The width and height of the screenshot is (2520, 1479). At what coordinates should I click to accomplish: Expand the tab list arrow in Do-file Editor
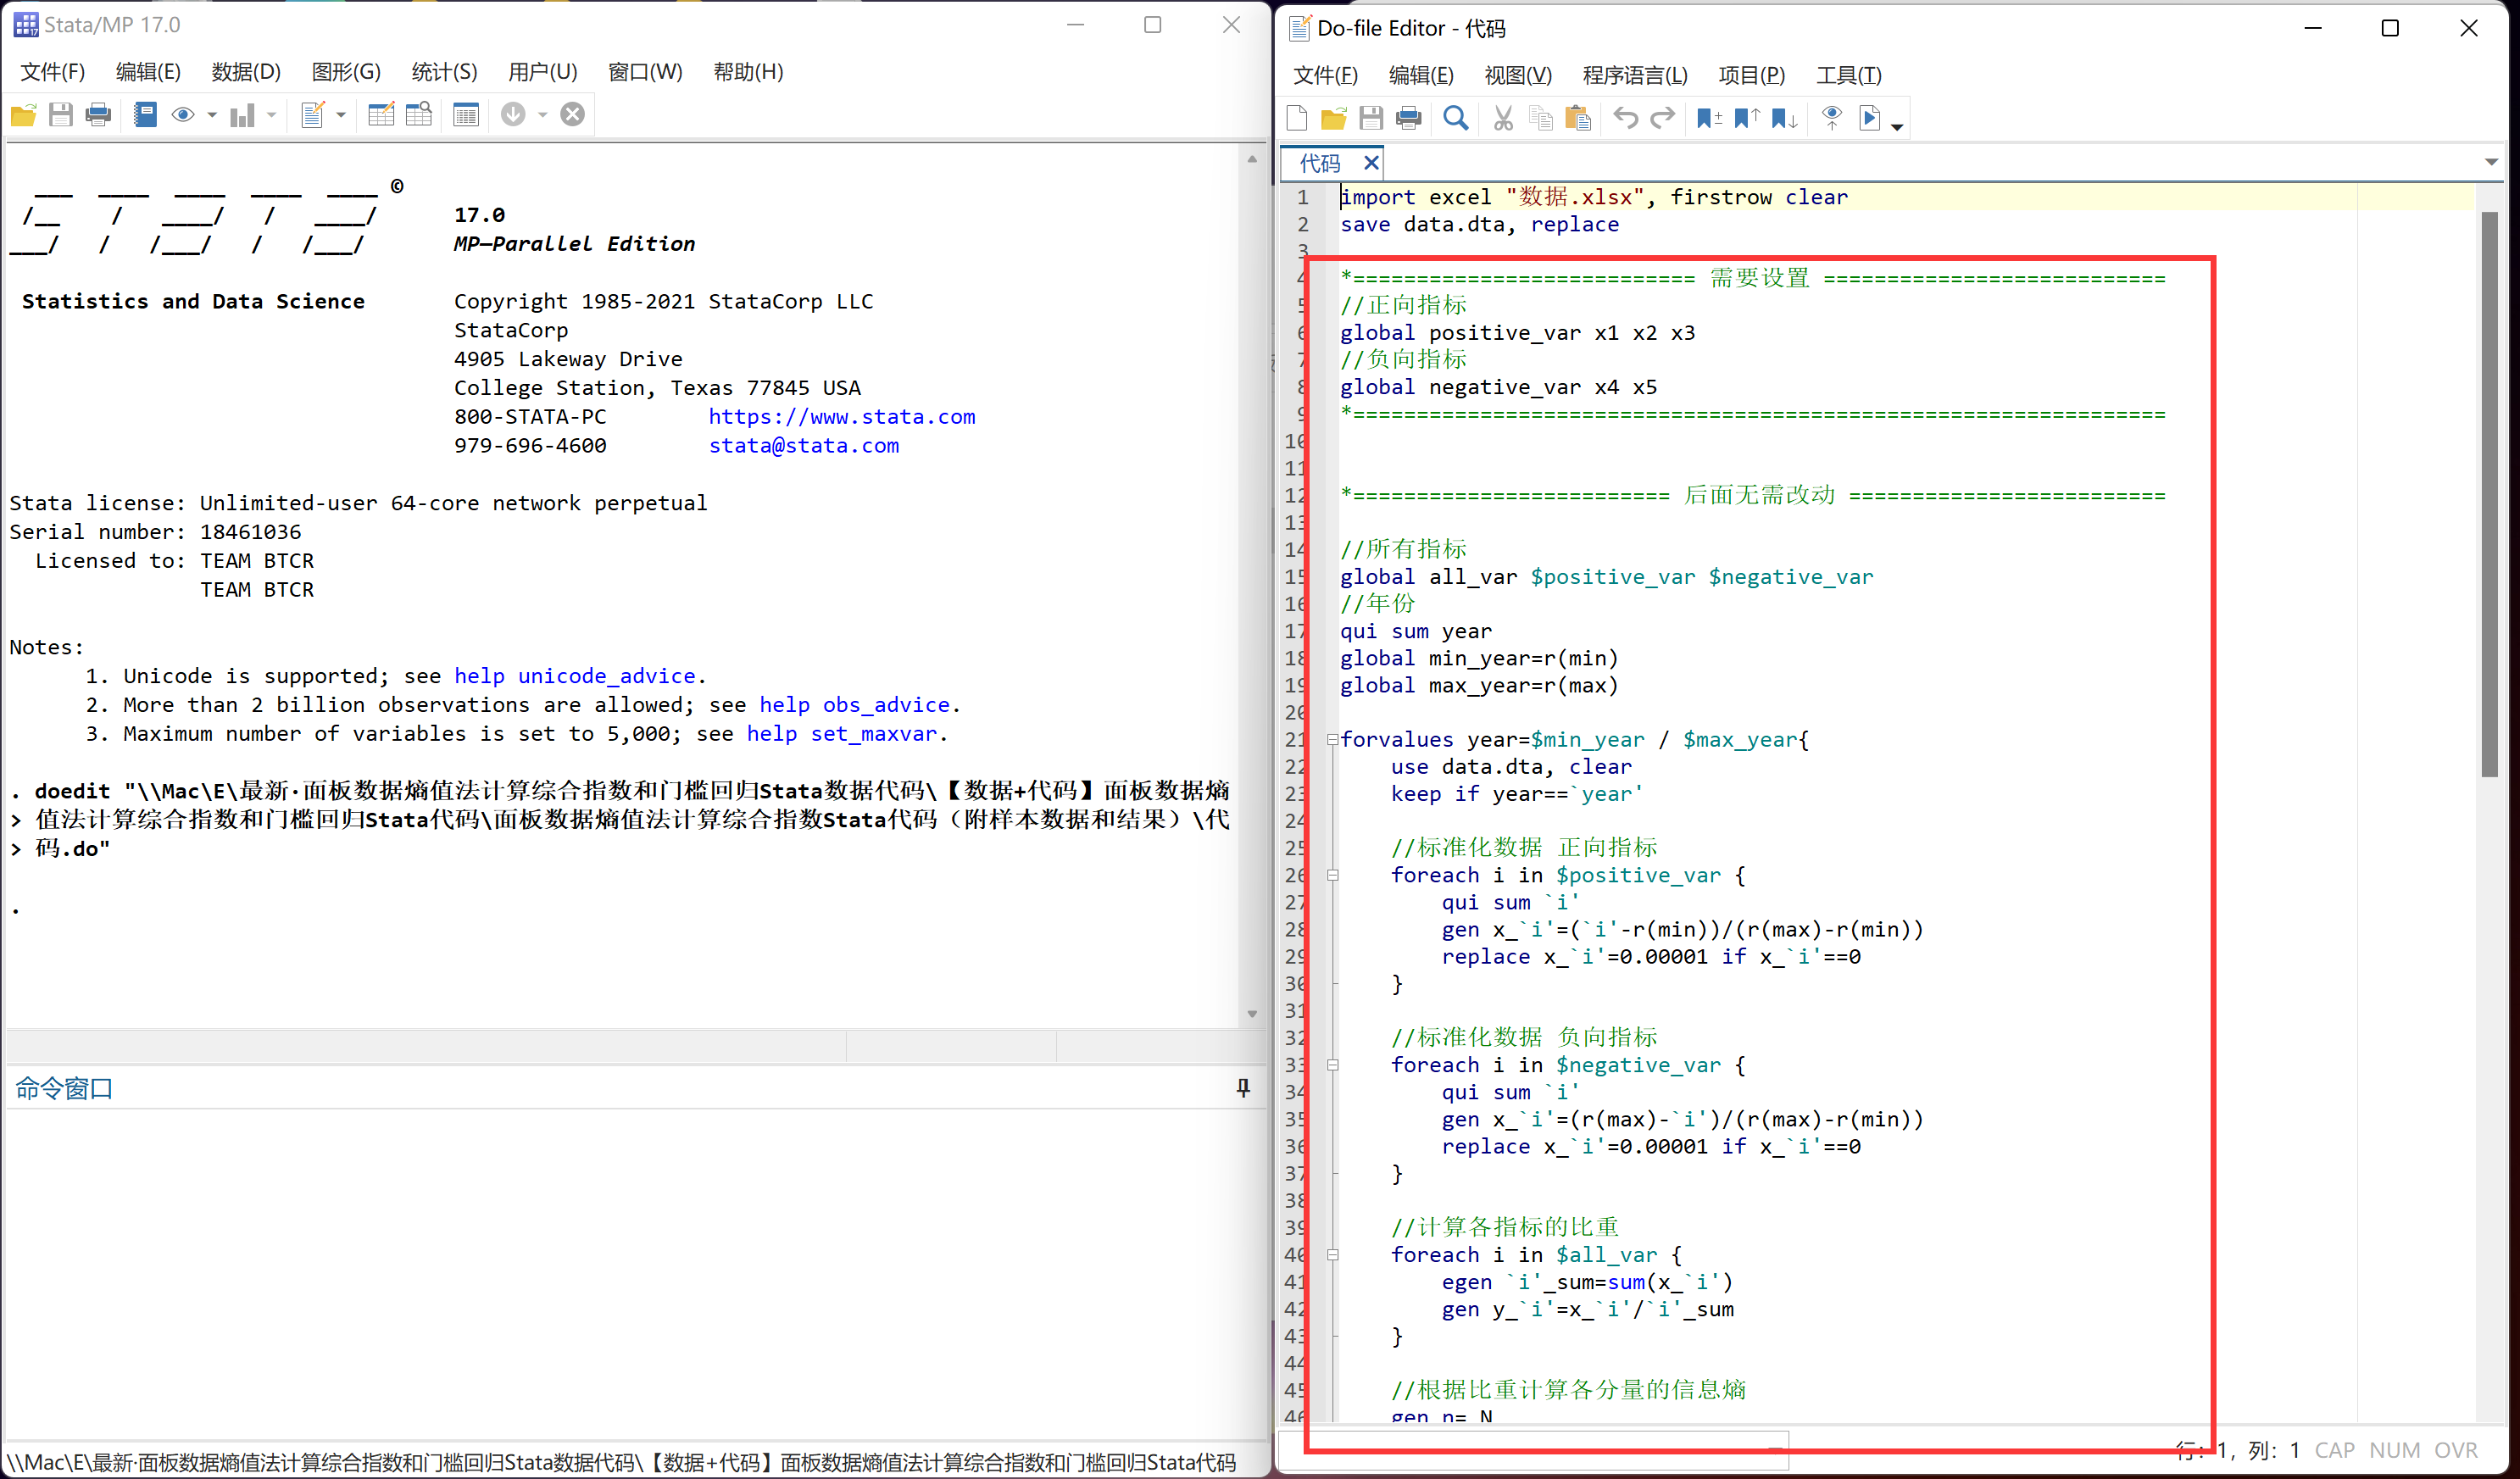click(2491, 162)
